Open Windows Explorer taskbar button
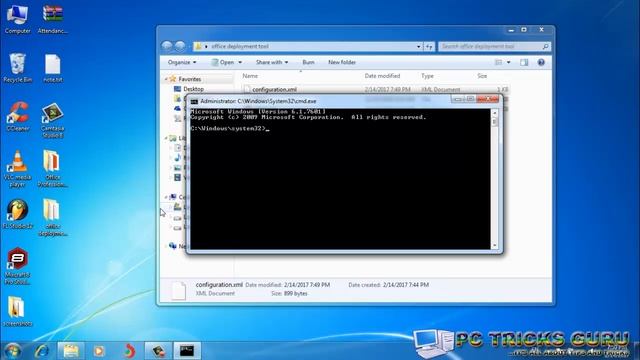This screenshot has height=360, width=640. tap(71, 351)
